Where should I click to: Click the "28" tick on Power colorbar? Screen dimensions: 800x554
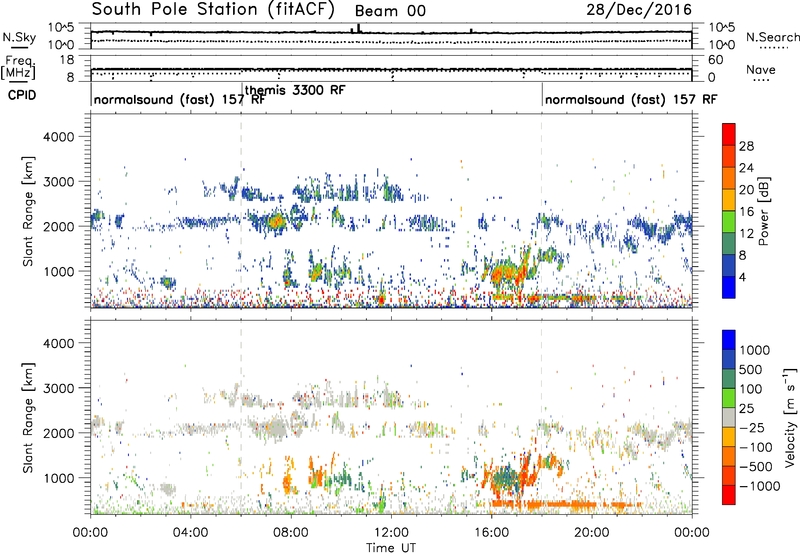pos(746,146)
